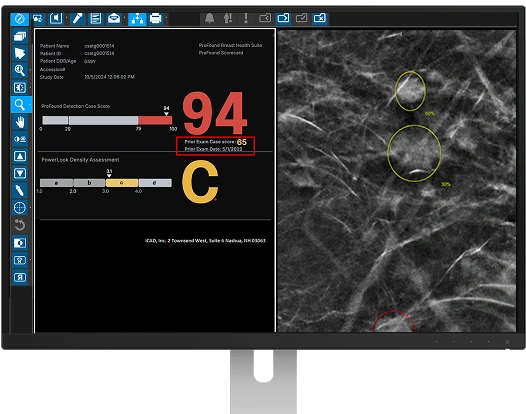Select the marker pen tool in the top toolbar
This screenshot has height=414, width=526.
77,18
